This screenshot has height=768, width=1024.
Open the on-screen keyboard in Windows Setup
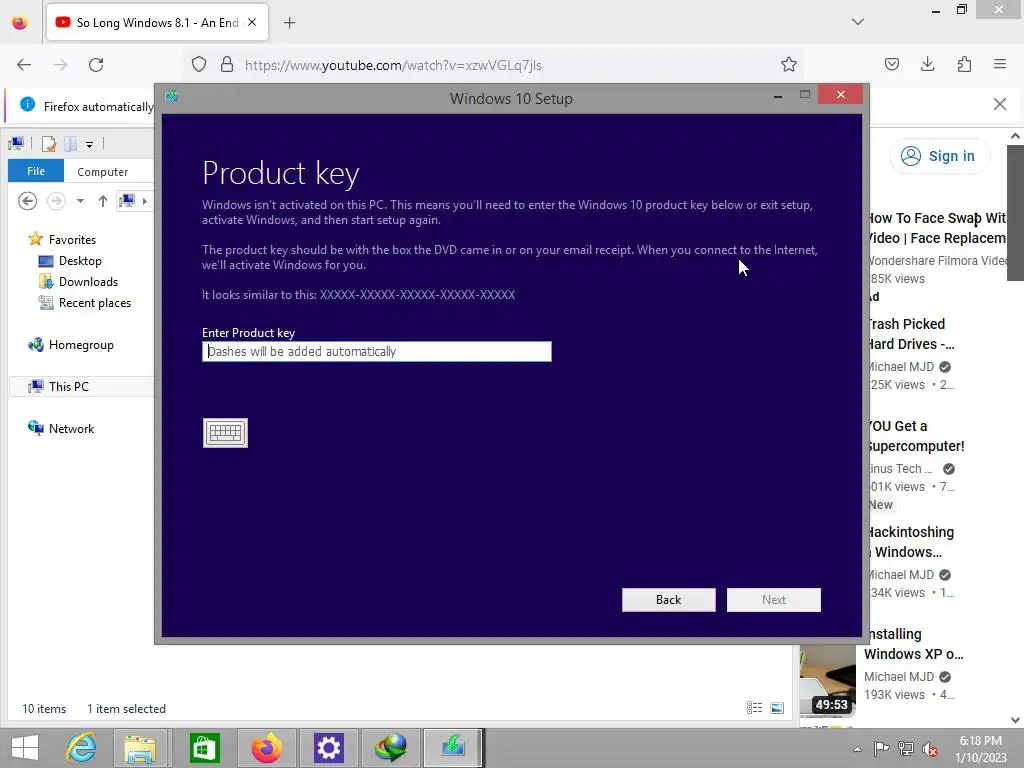pos(225,433)
